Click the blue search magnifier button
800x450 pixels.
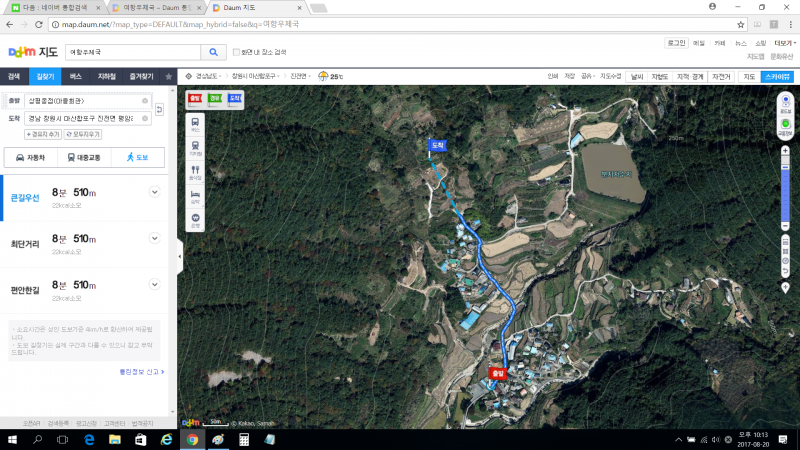[214, 52]
